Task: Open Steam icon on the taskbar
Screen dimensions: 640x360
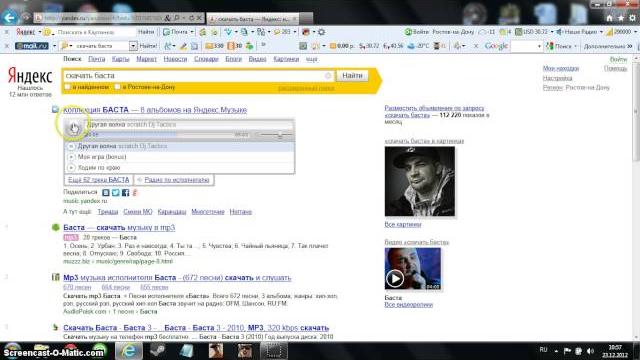Action: [157, 351]
